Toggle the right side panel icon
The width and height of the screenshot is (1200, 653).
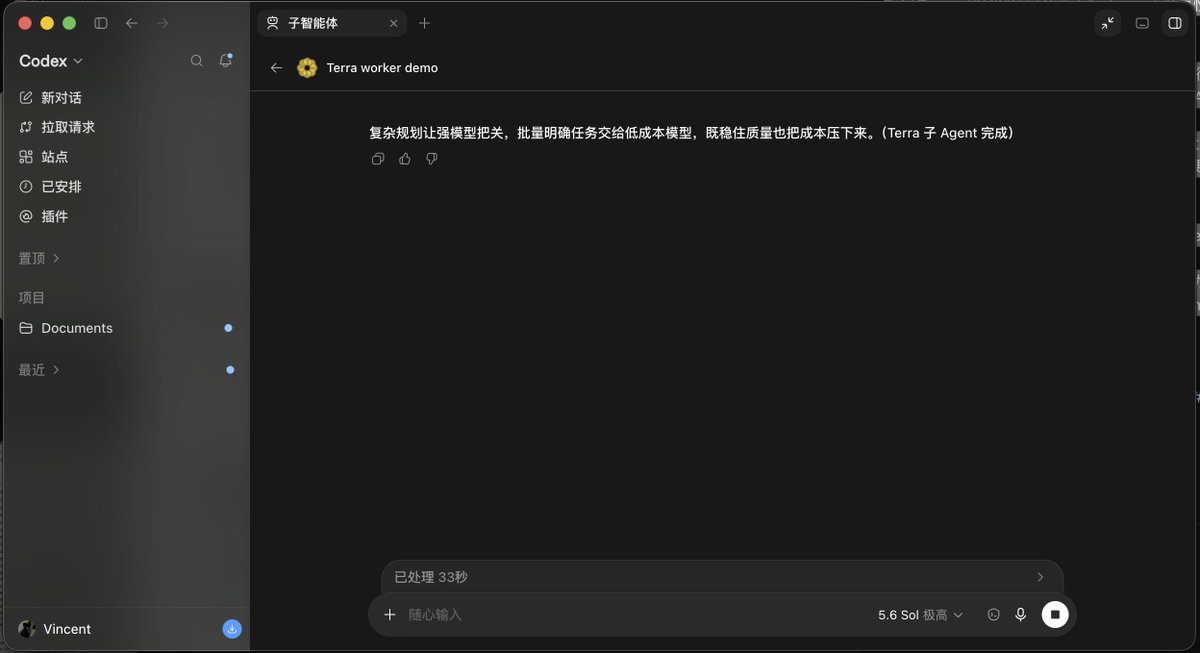tap(1175, 23)
